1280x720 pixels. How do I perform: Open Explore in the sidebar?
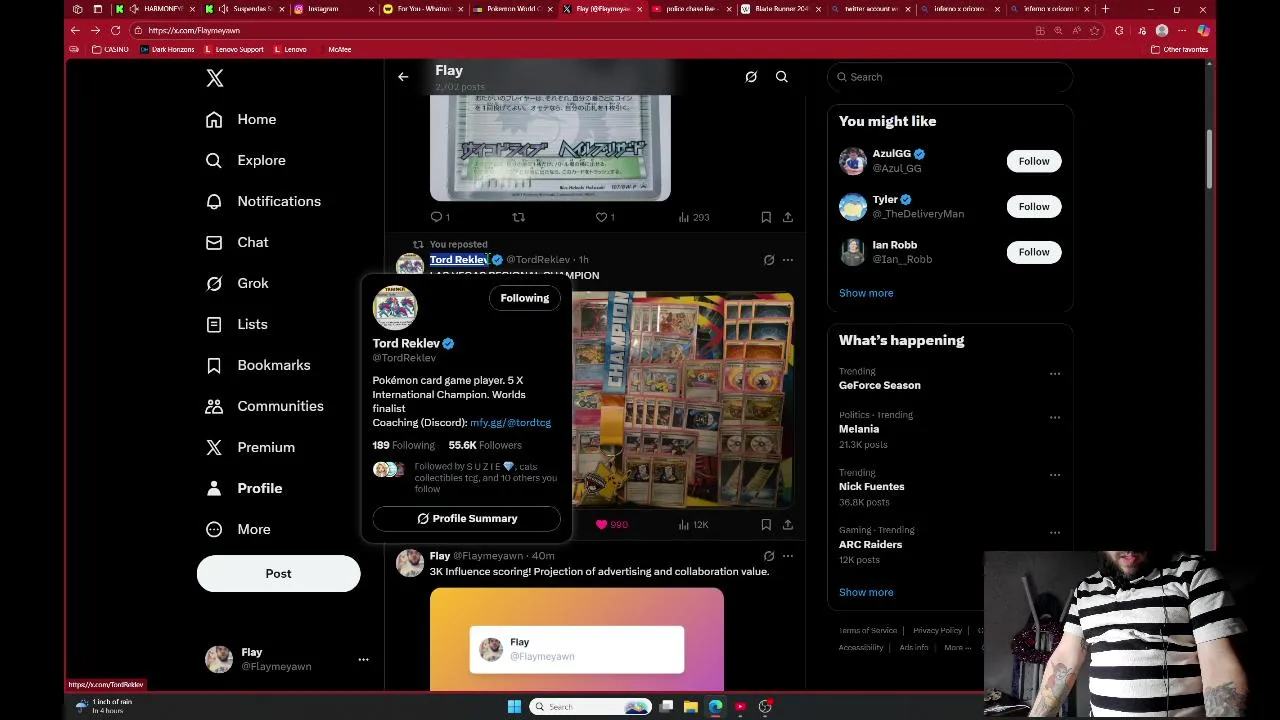(x=246, y=160)
